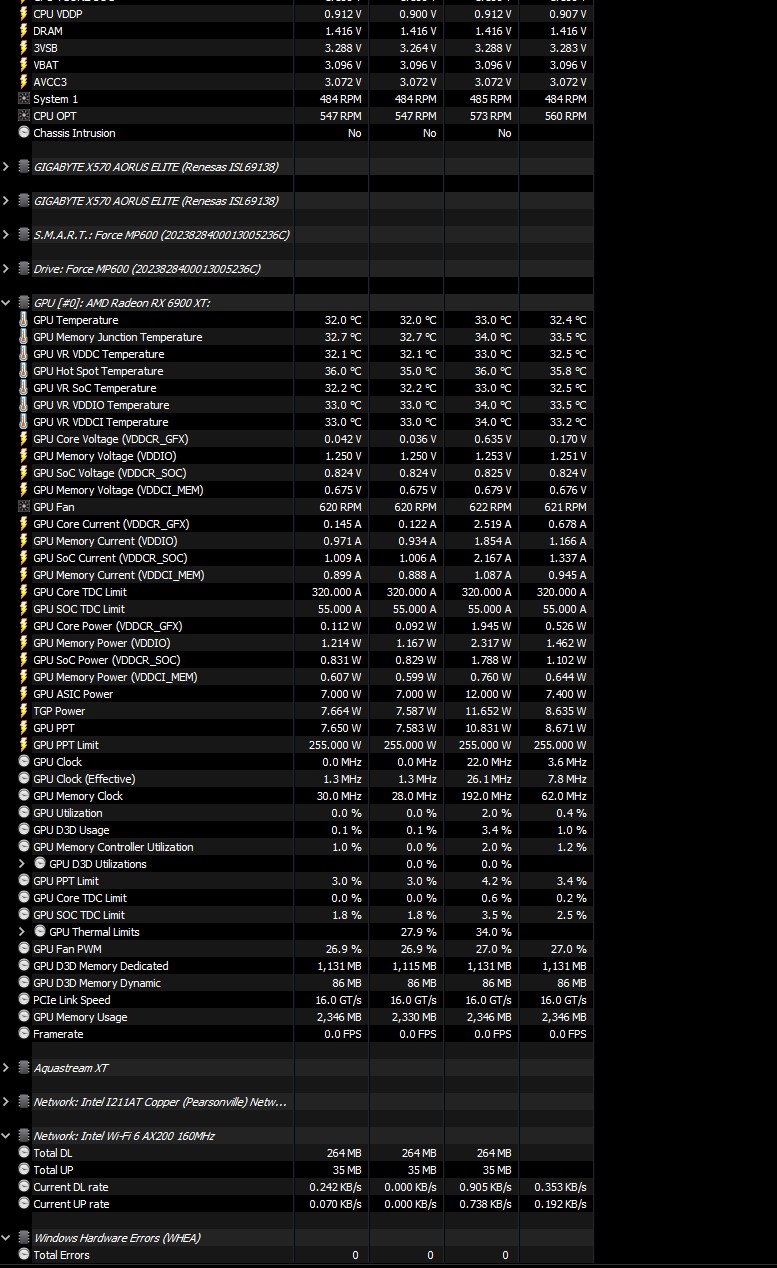The image size is (777, 1268).
Task: Click the GPU Clock sensor icon
Action: (x=24, y=762)
